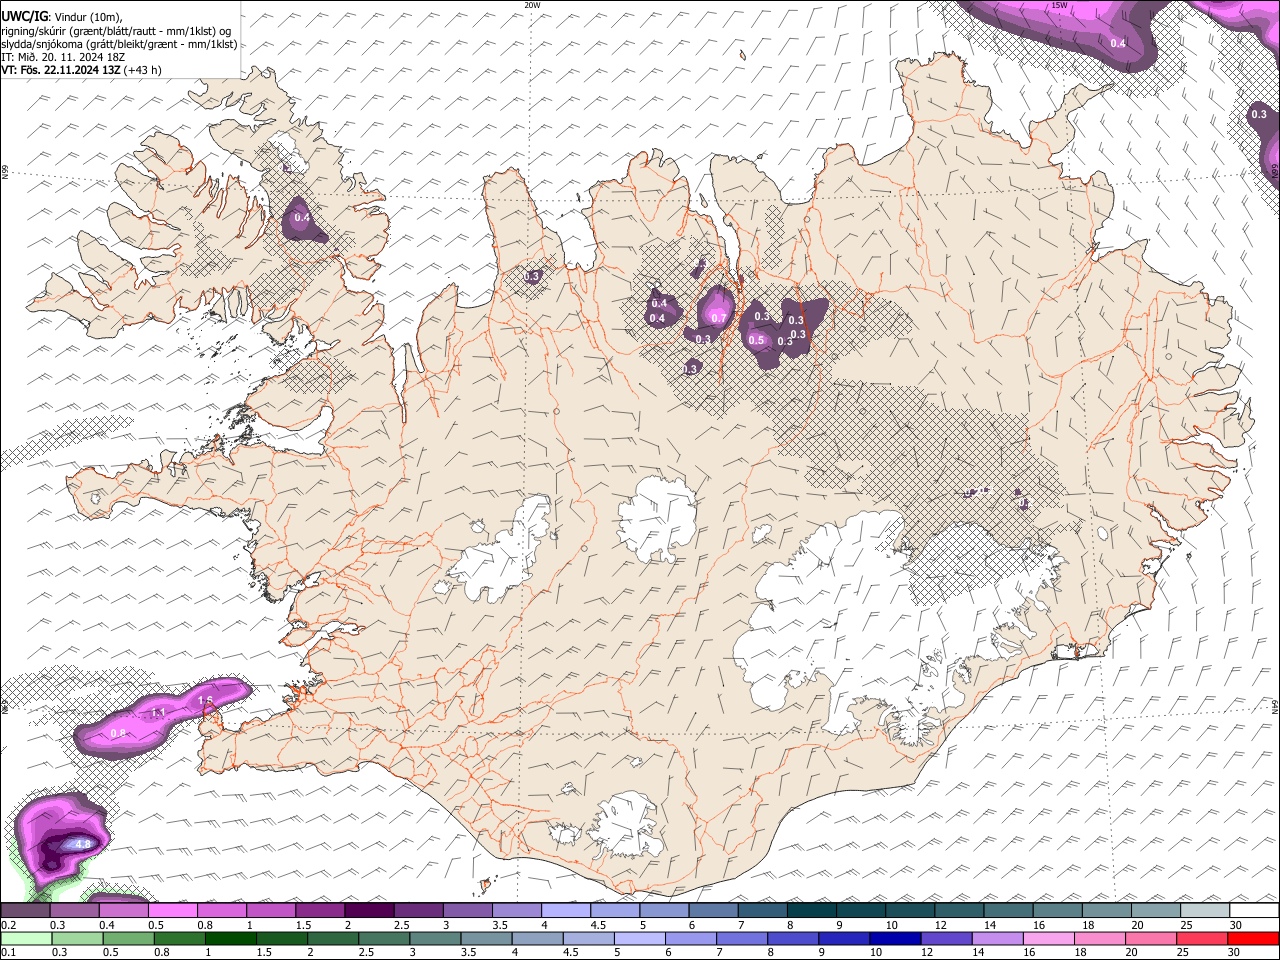Click the valid time 'VT: Fös. 22.11.2024 13Z'
The width and height of the screenshot is (1280, 960).
[x=61, y=70]
